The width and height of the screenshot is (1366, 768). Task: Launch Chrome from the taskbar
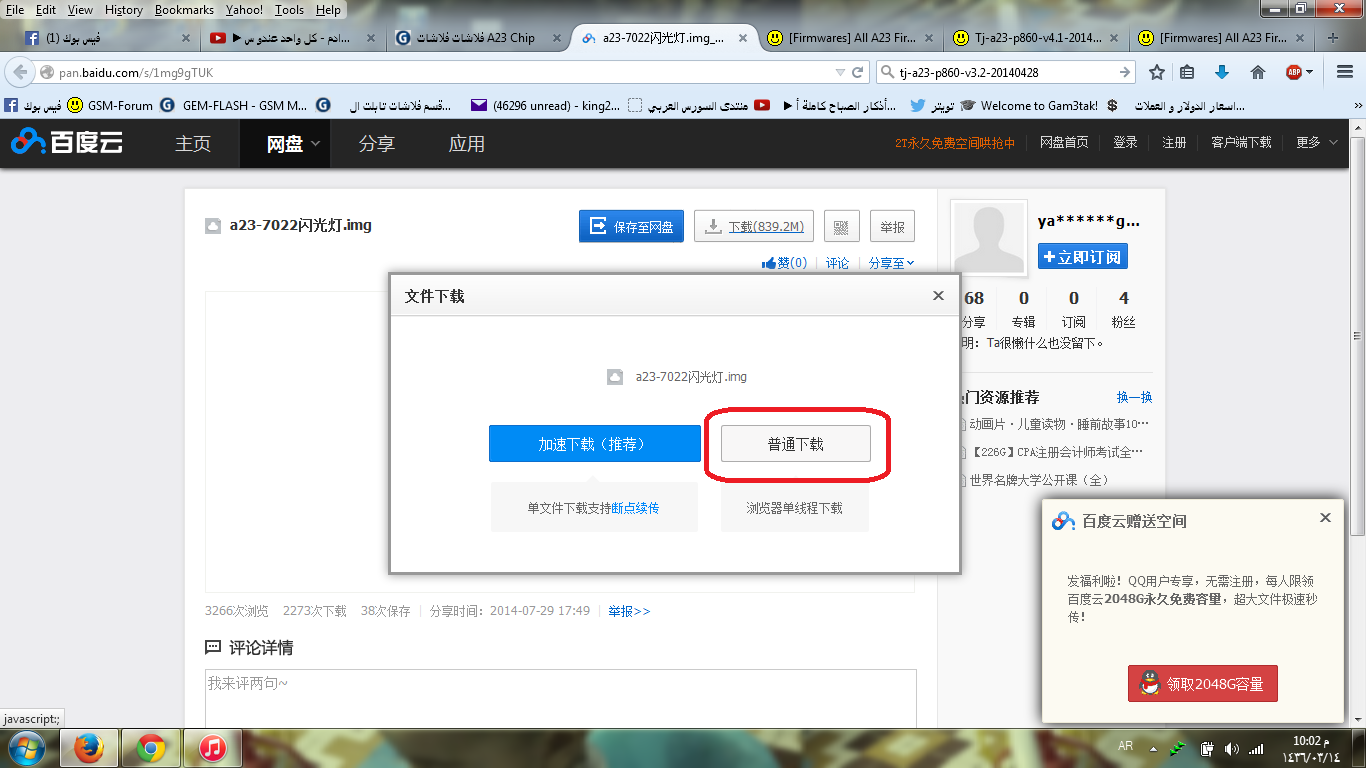[x=151, y=748]
